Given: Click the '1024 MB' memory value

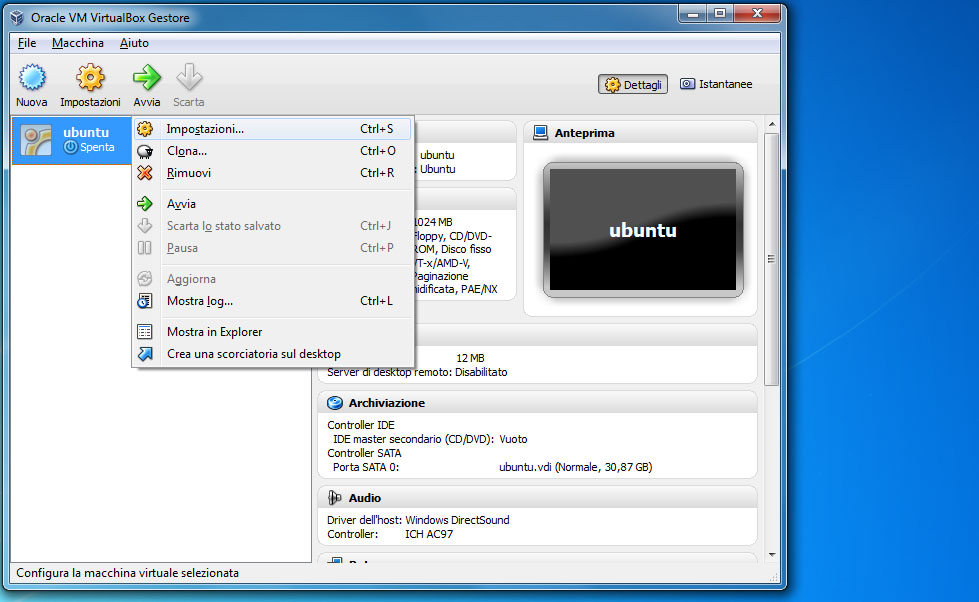Looking at the screenshot, I should click(433, 222).
